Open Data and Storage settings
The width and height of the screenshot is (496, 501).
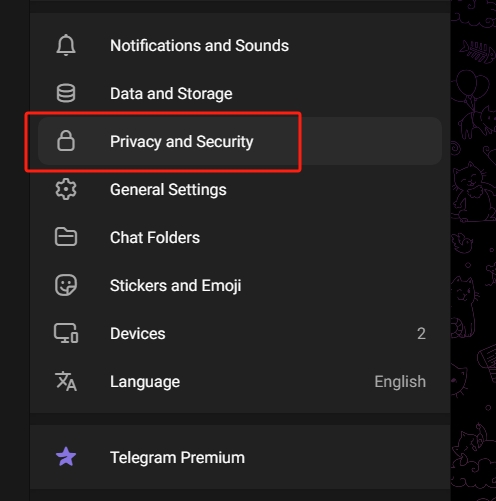240,93
